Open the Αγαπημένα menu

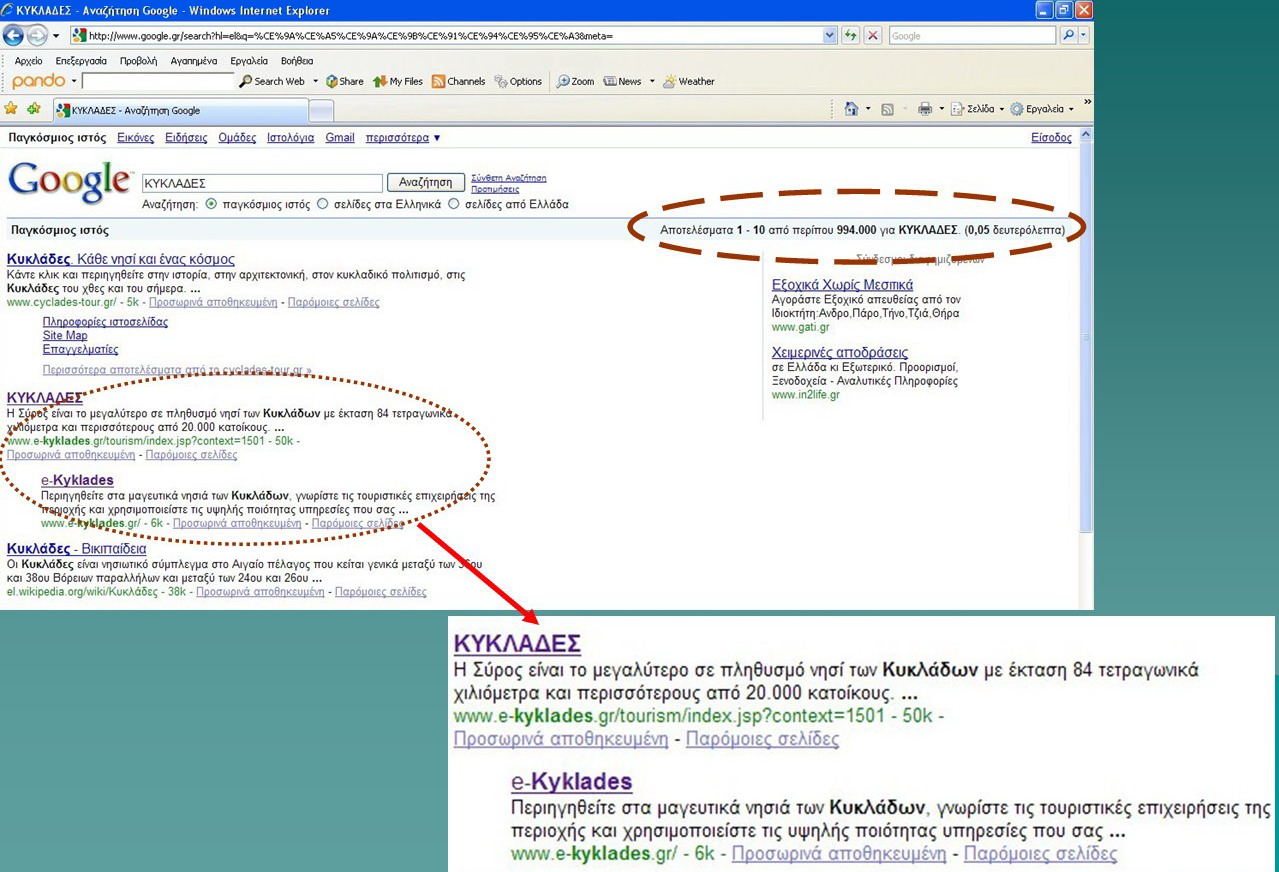[194, 61]
